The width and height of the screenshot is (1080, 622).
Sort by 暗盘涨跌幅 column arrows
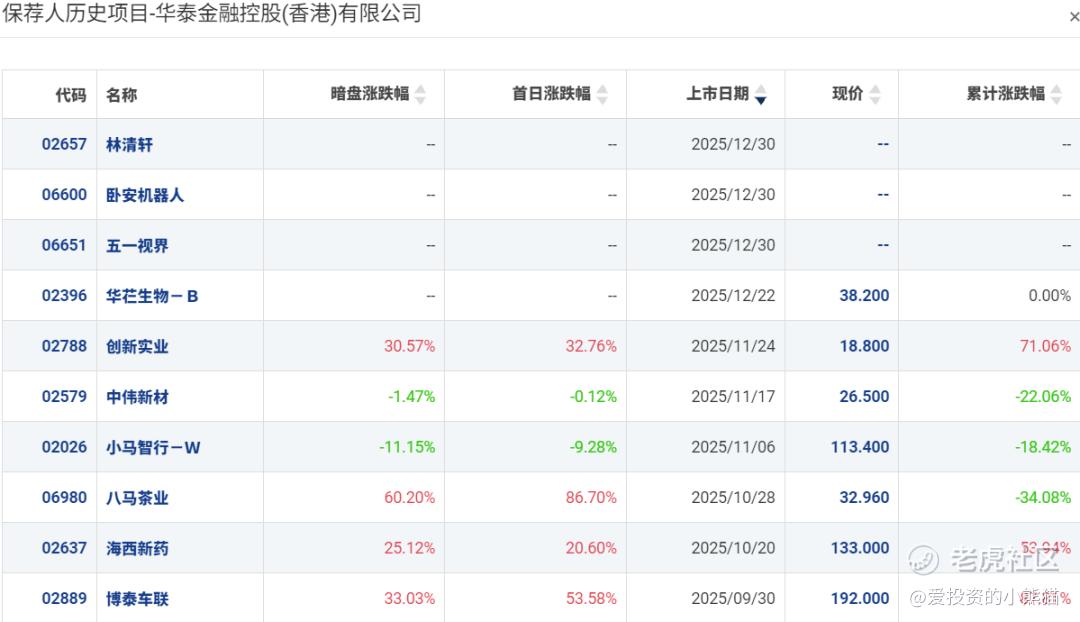coord(420,94)
